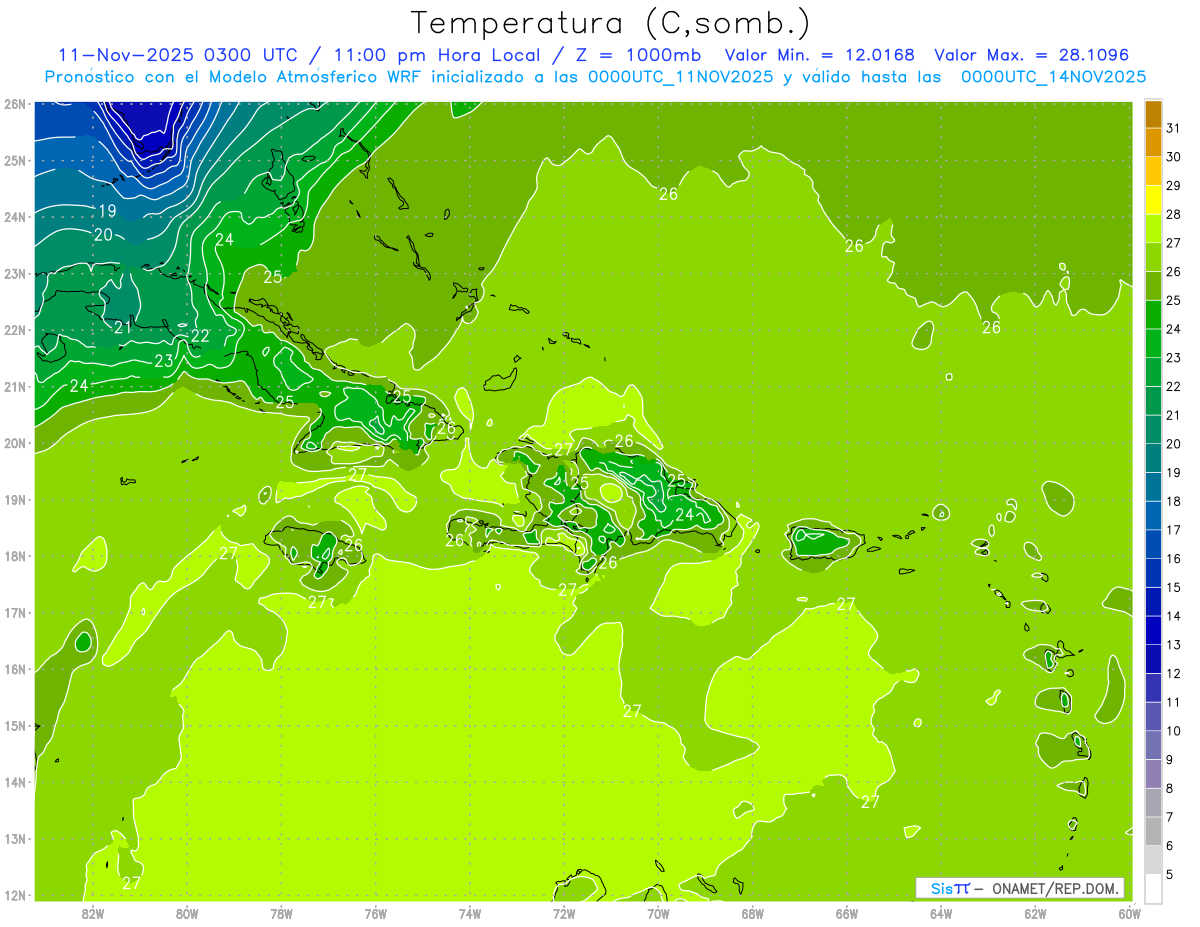Click the 18N latitude axis label

(14, 556)
